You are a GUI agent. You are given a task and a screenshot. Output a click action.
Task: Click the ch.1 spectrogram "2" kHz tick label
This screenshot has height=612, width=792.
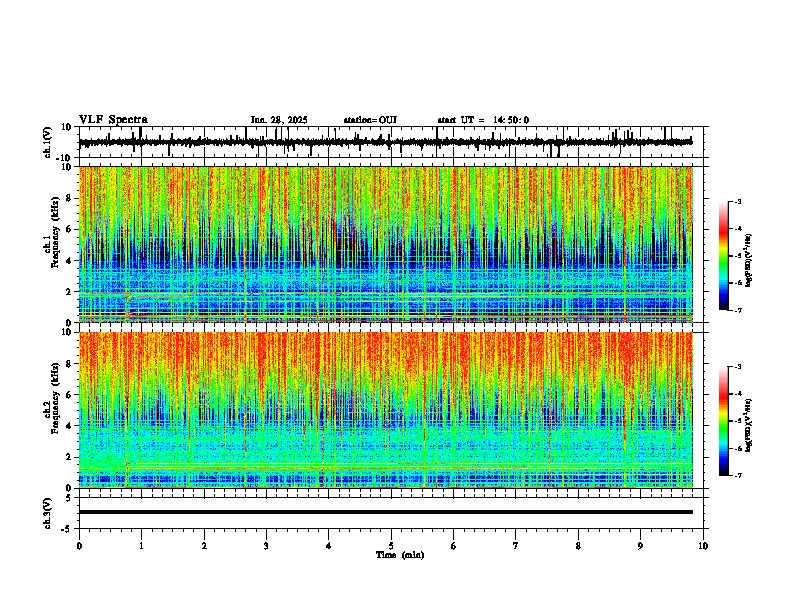(x=69, y=292)
